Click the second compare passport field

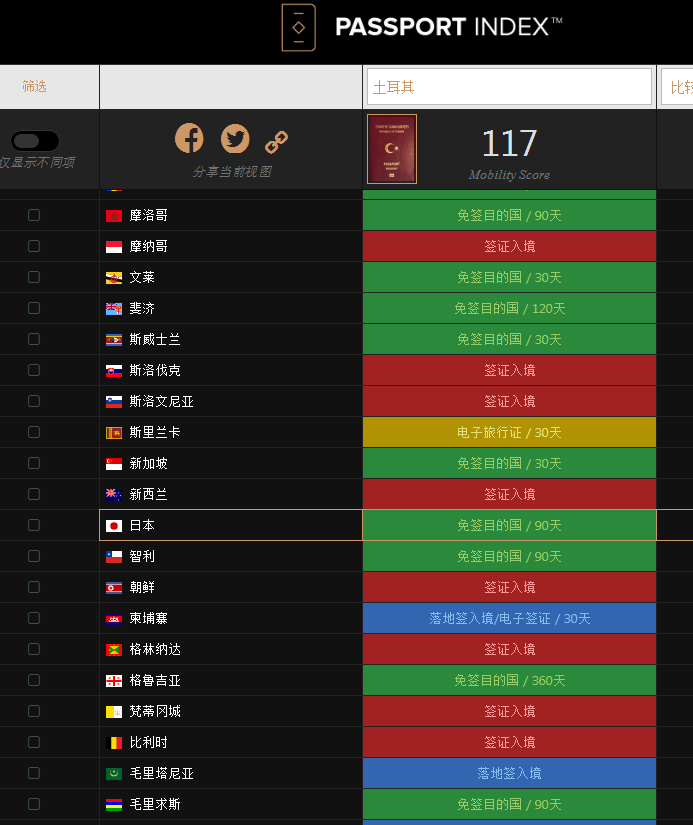tap(677, 87)
